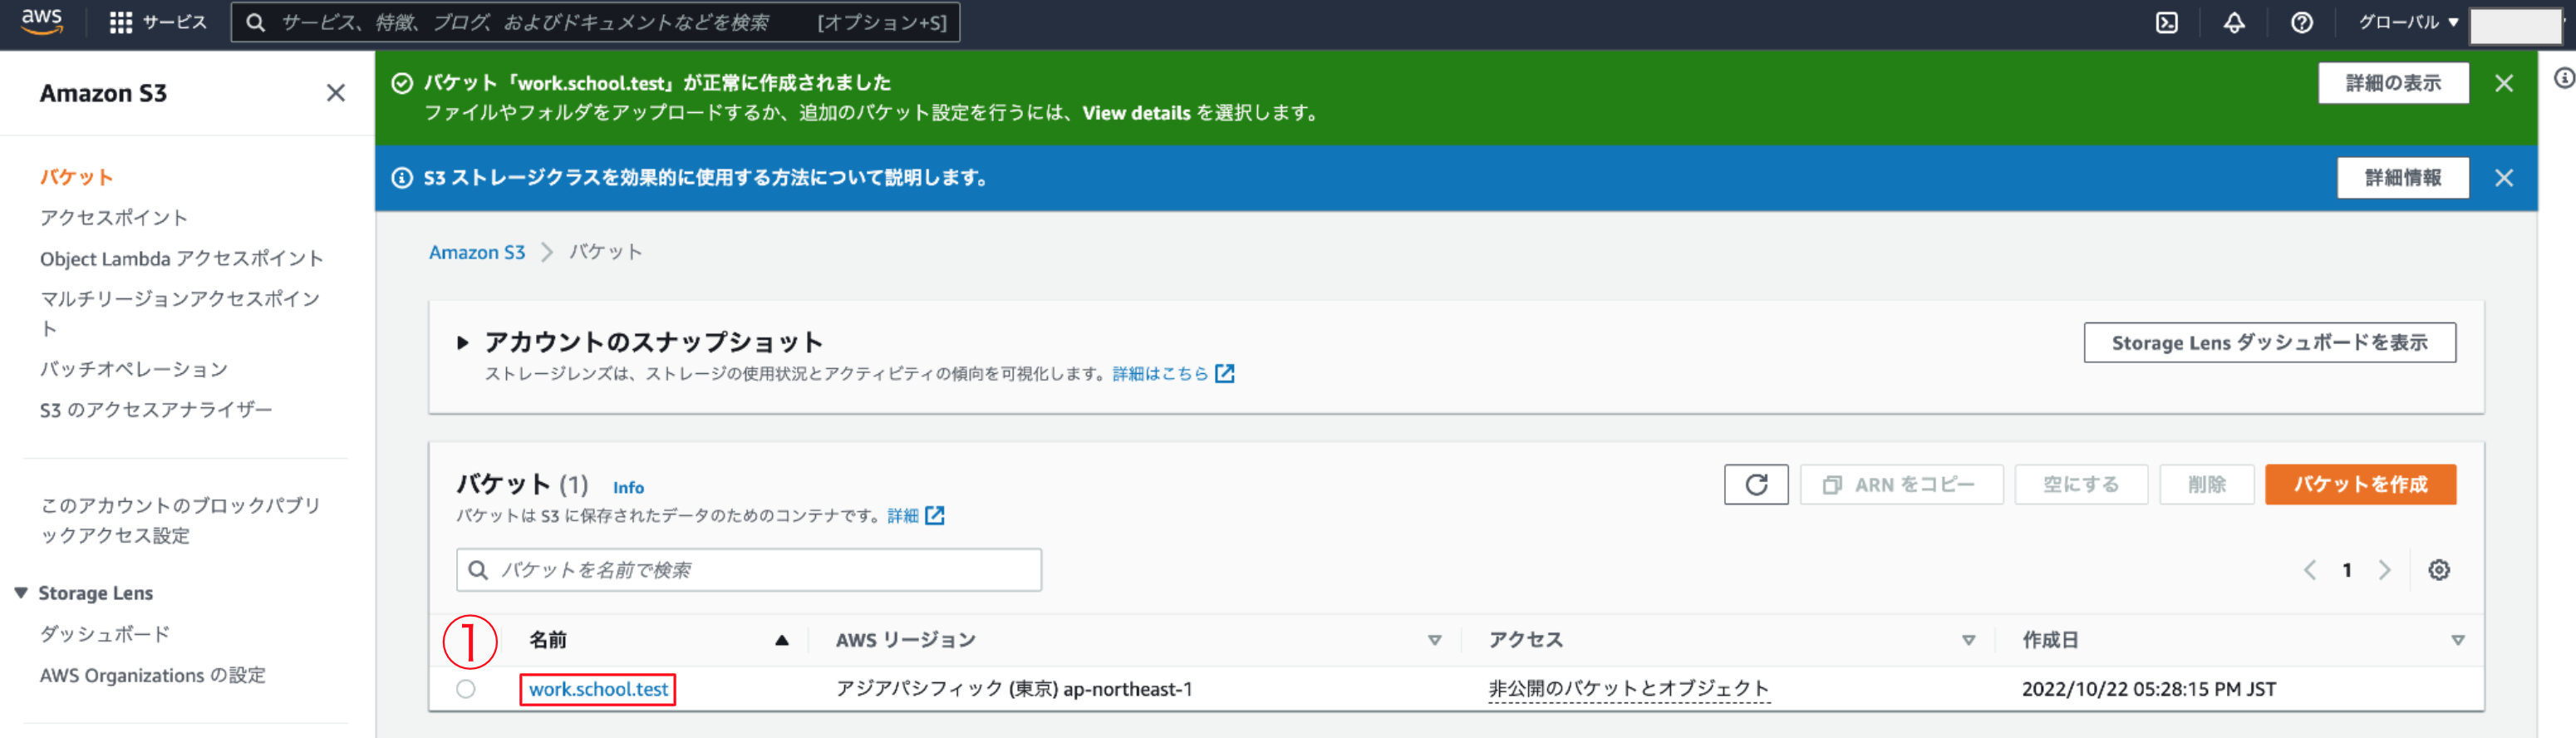The image size is (2576, 738).
Task: Click the ARN をコピー button
Action: tap(1901, 485)
